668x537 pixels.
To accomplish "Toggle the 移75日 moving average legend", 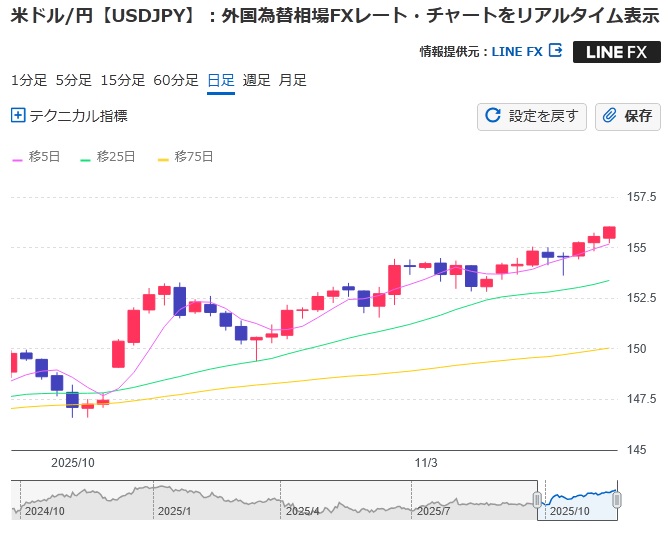I will tap(193, 157).
